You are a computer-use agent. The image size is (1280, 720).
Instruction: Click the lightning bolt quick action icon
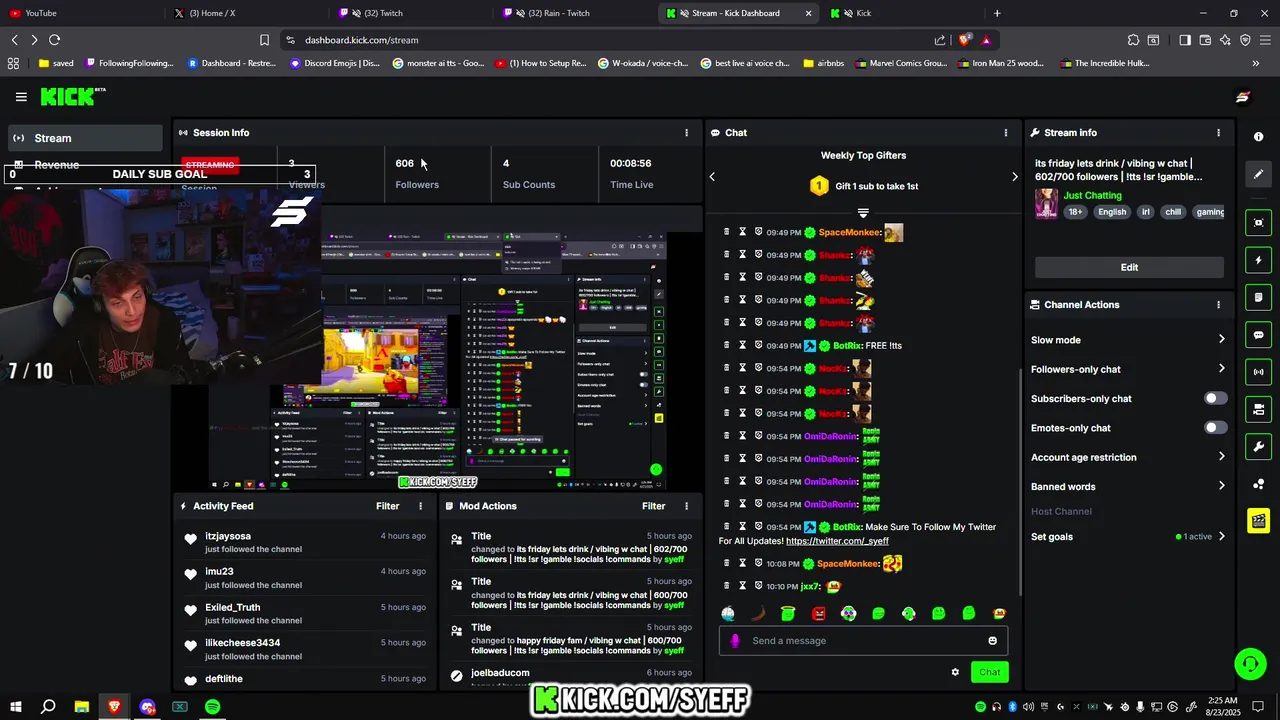(x=1258, y=260)
